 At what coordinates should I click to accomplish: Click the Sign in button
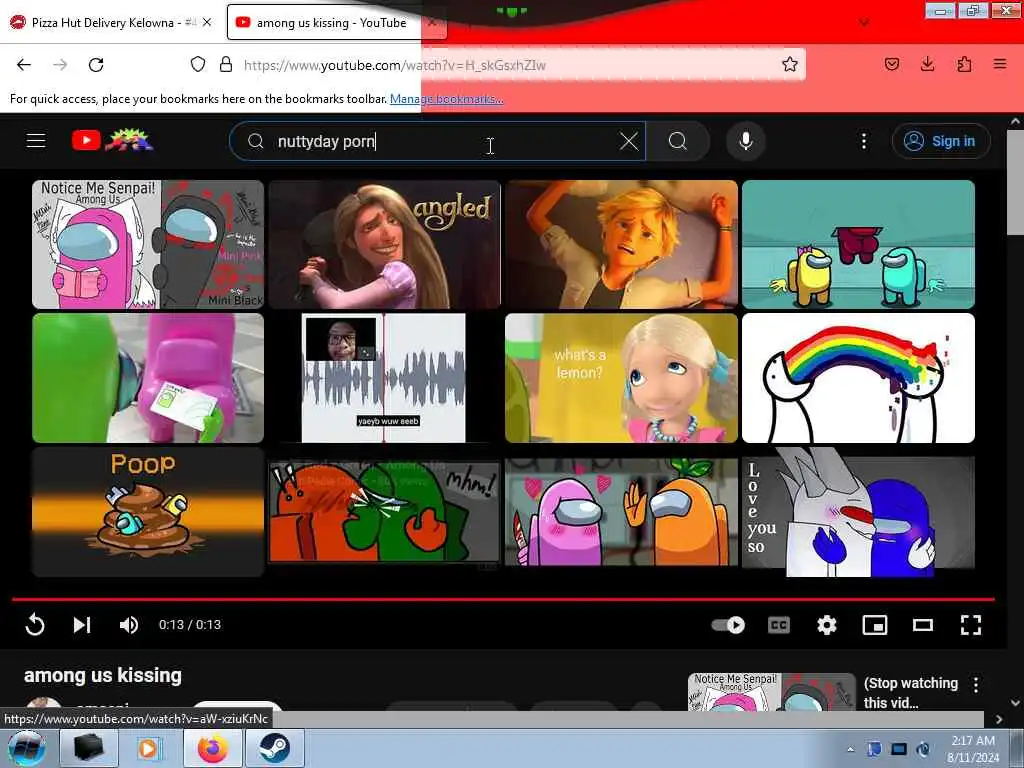click(941, 141)
